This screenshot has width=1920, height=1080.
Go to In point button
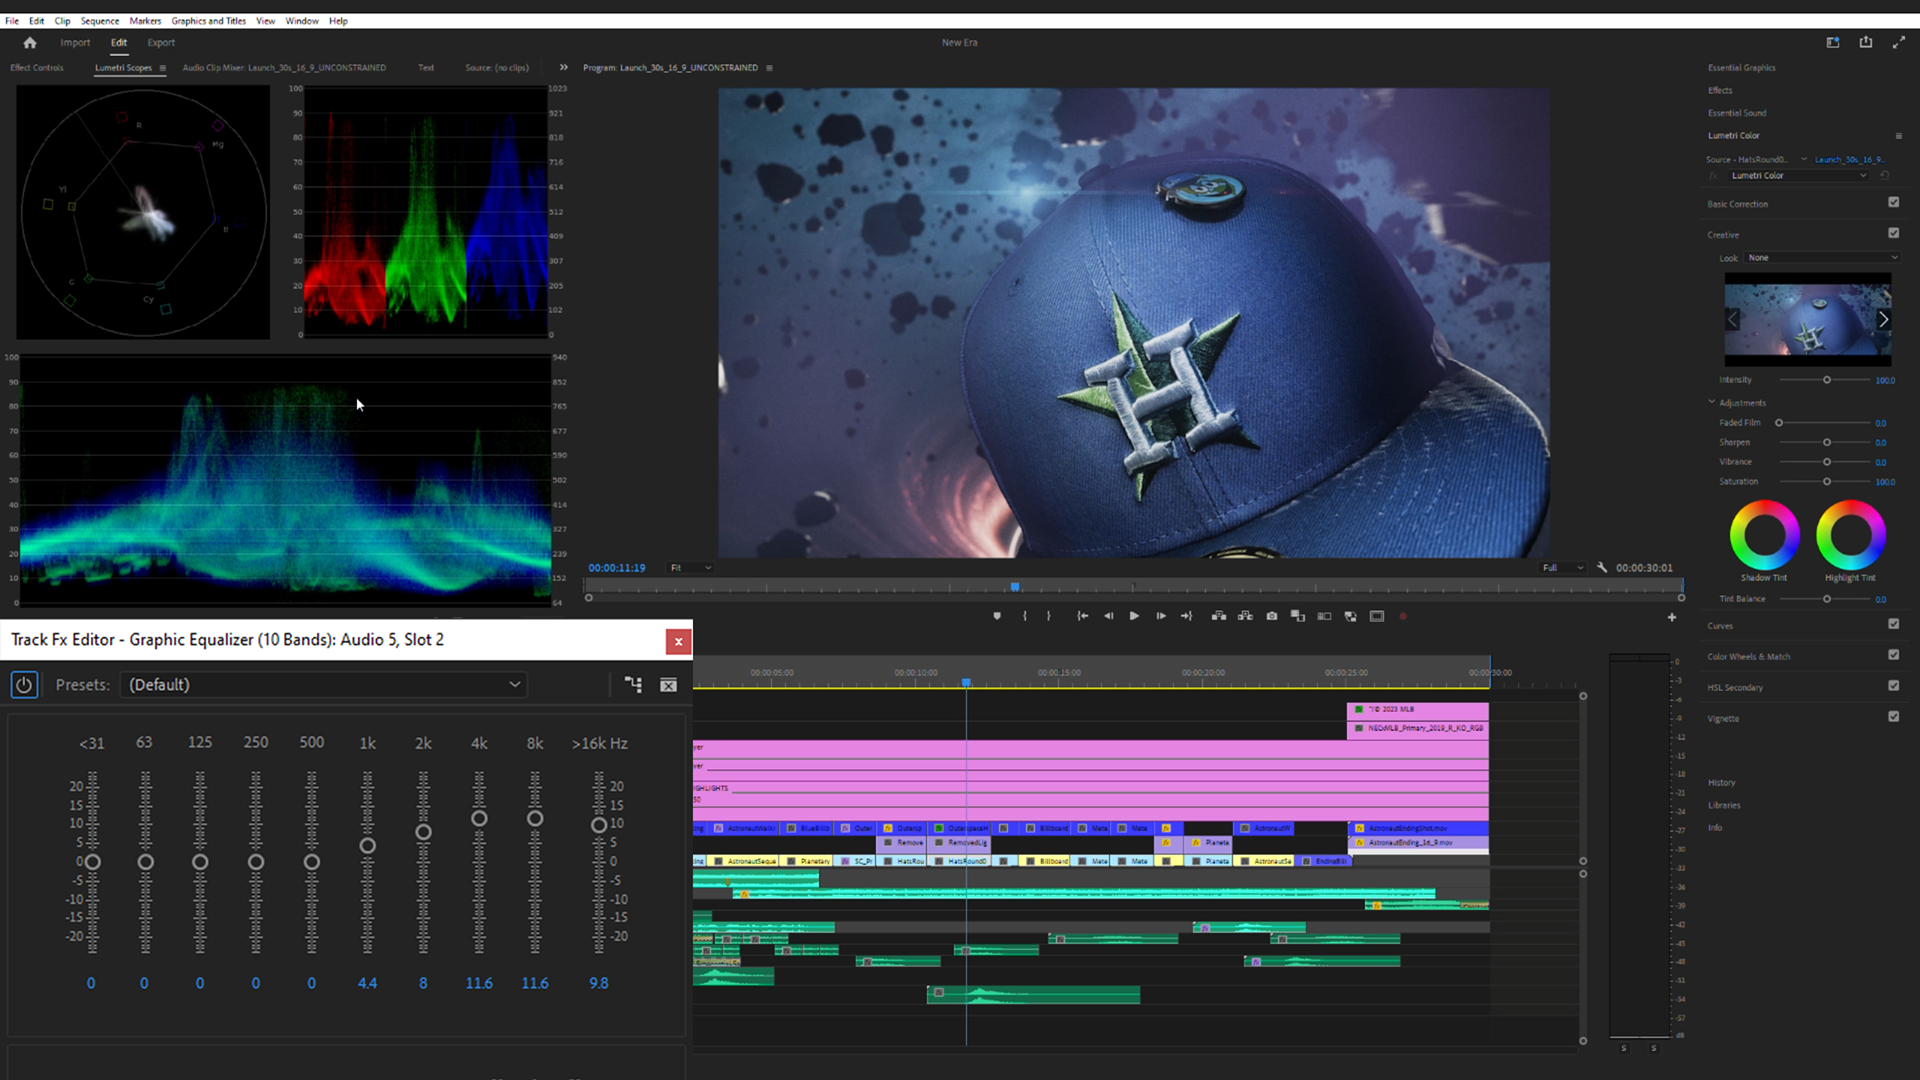1082,616
